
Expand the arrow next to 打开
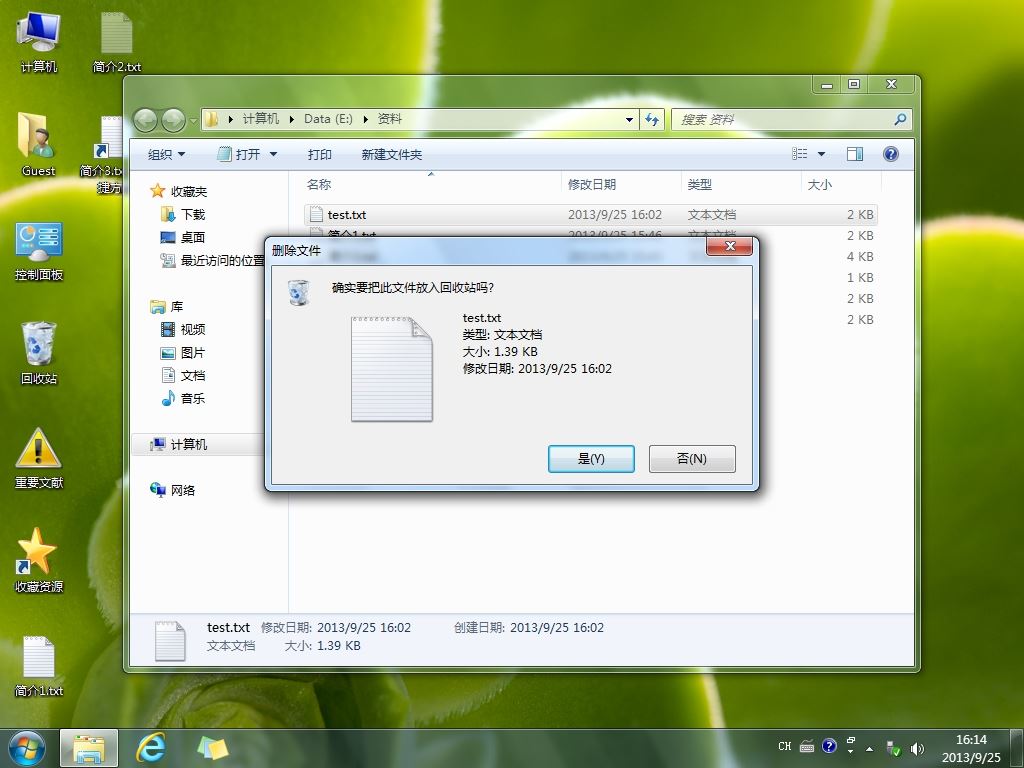(x=274, y=155)
